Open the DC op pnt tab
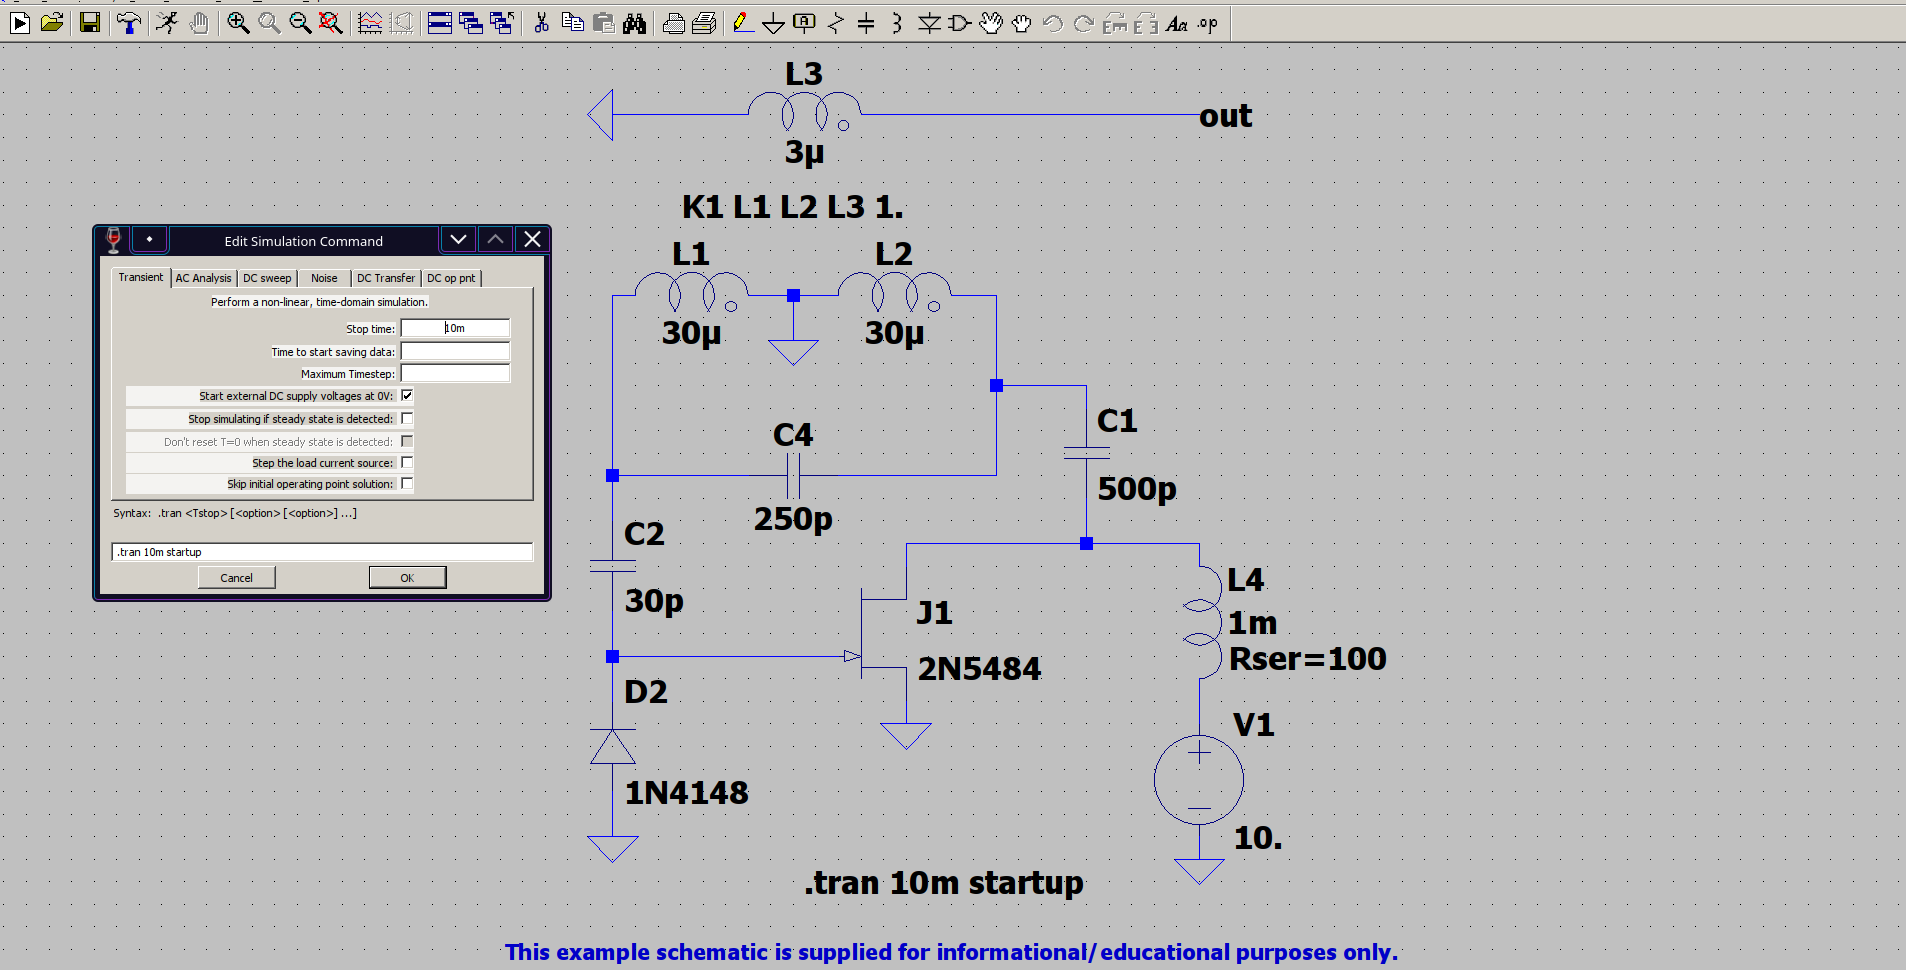The width and height of the screenshot is (1906, 970). click(x=451, y=278)
